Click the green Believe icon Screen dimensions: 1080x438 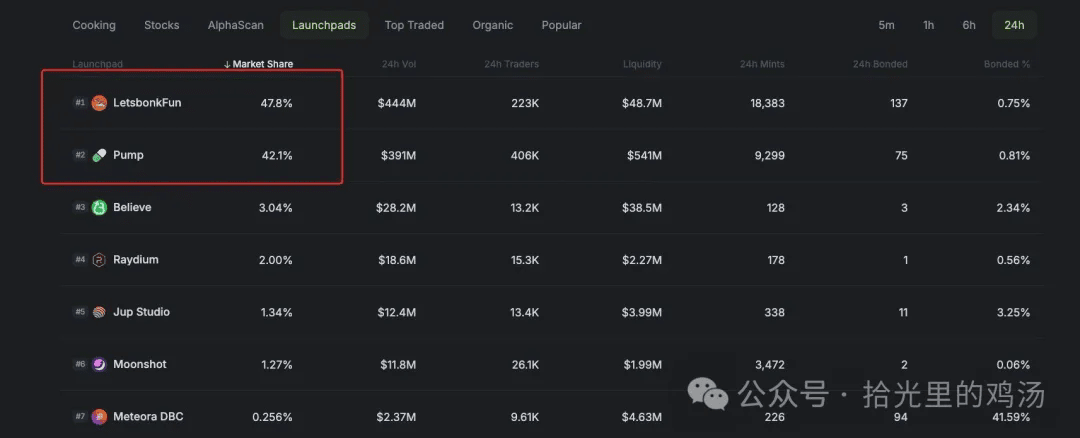click(x=99, y=208)
